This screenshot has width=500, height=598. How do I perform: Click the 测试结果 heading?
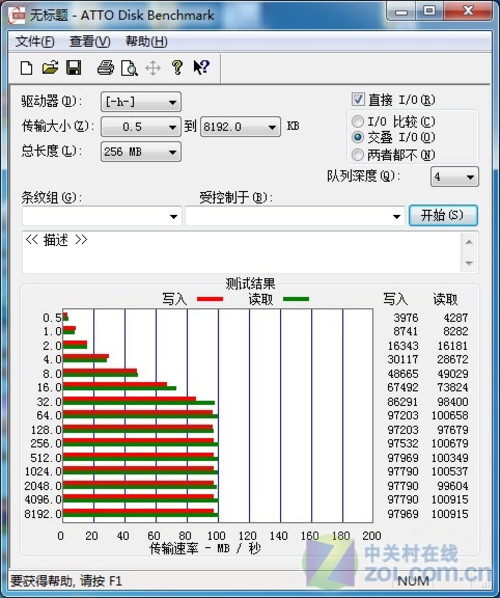coord(250,284)
